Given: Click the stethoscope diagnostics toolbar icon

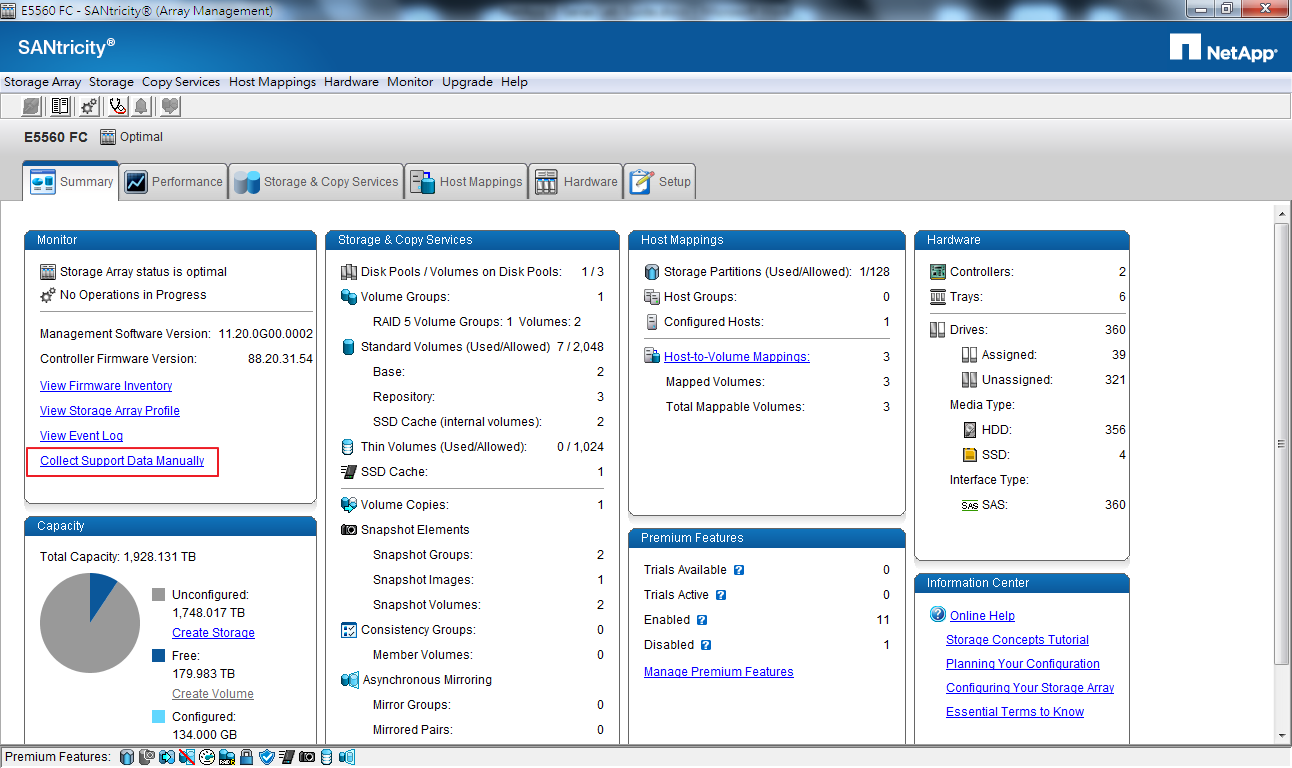Looking at the screenshot, I should tap(117, 106).
